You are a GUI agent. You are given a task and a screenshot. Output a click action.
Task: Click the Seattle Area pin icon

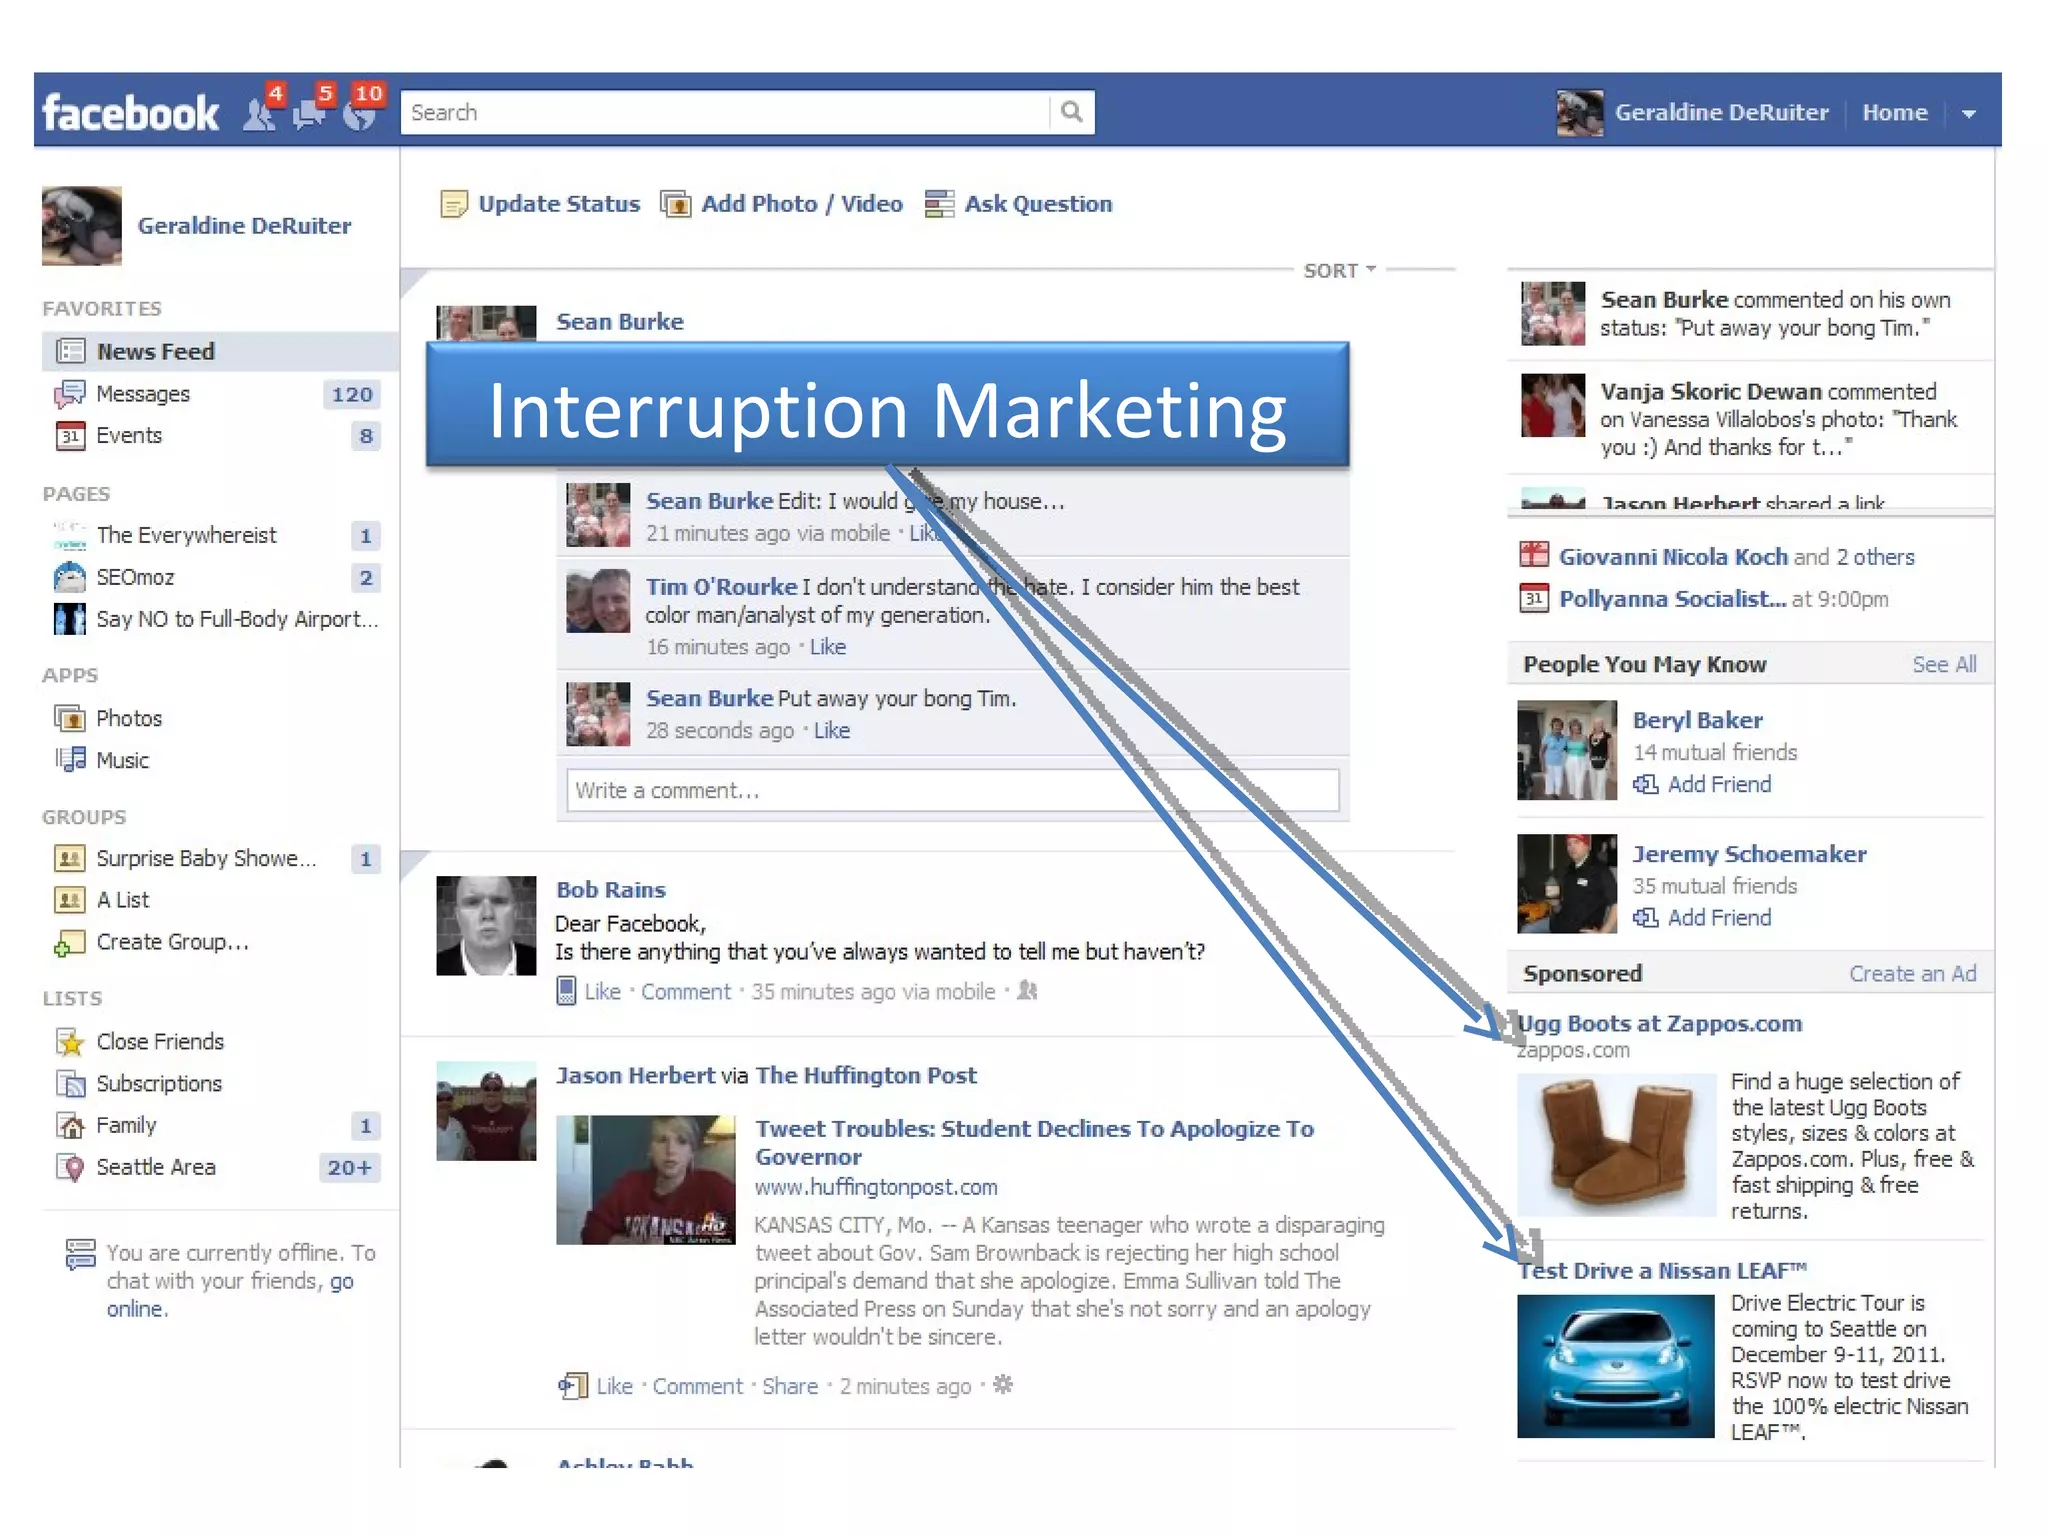[70, 1167]
